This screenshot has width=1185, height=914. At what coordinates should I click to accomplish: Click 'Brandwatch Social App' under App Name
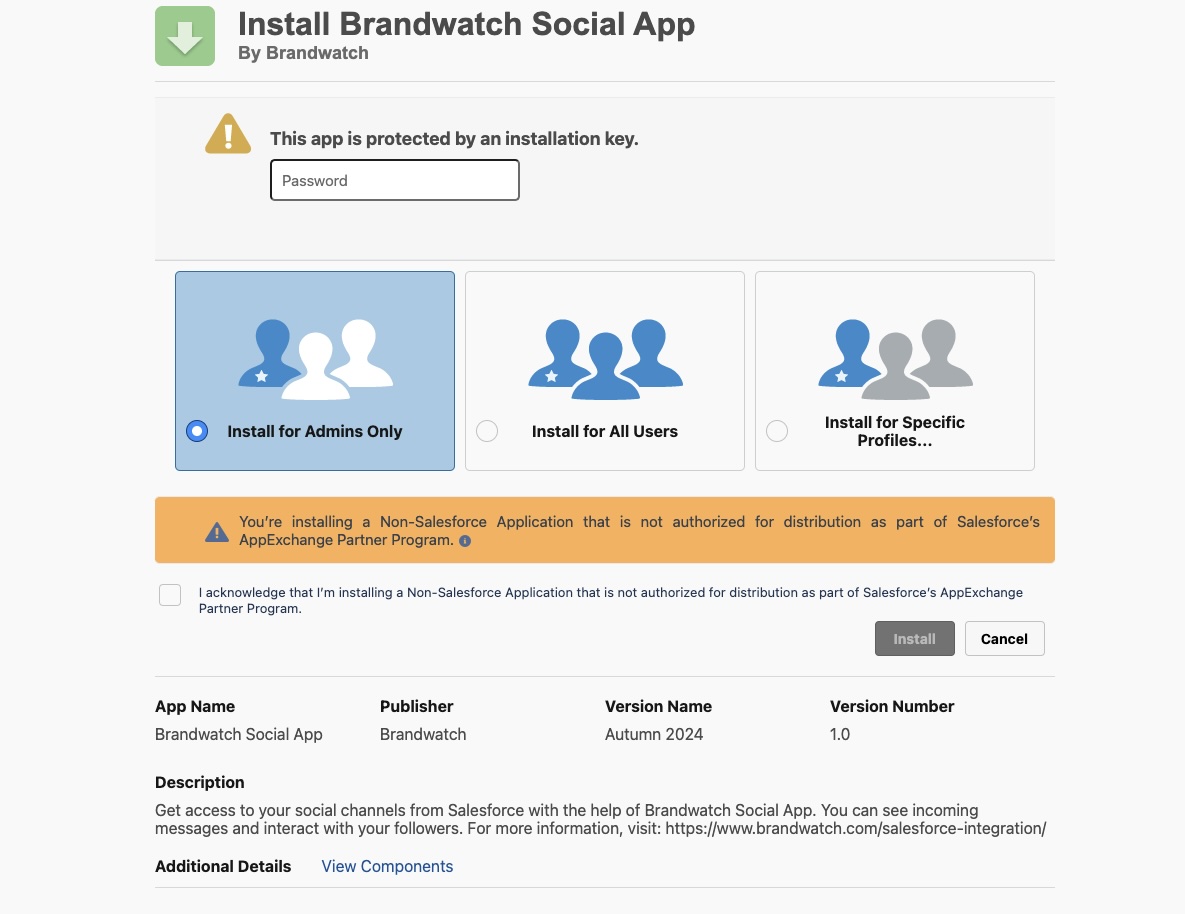(239, 734)
